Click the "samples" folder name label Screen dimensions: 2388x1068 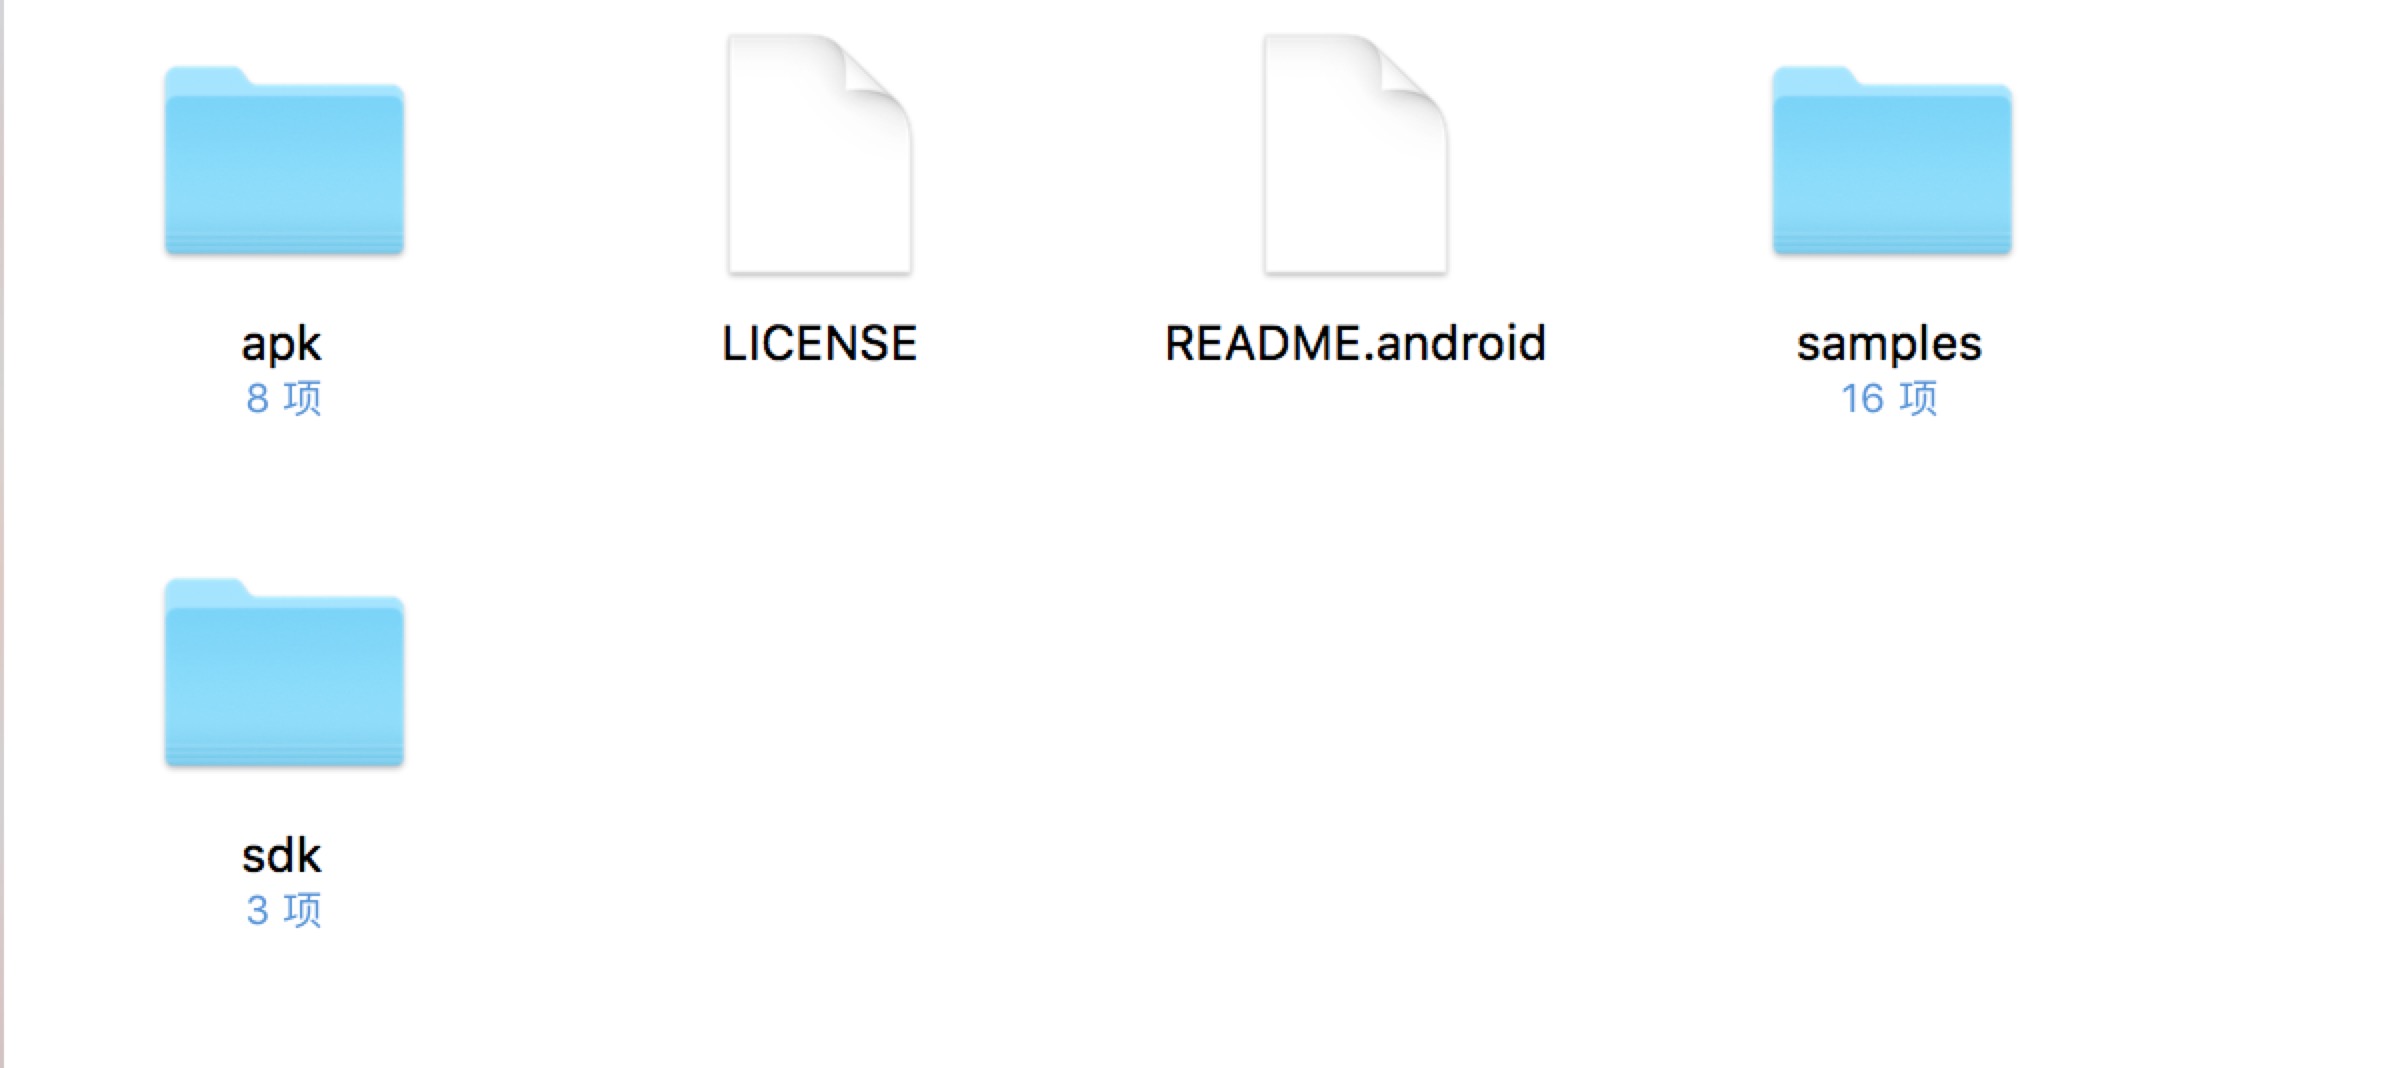click(1889, 345)
